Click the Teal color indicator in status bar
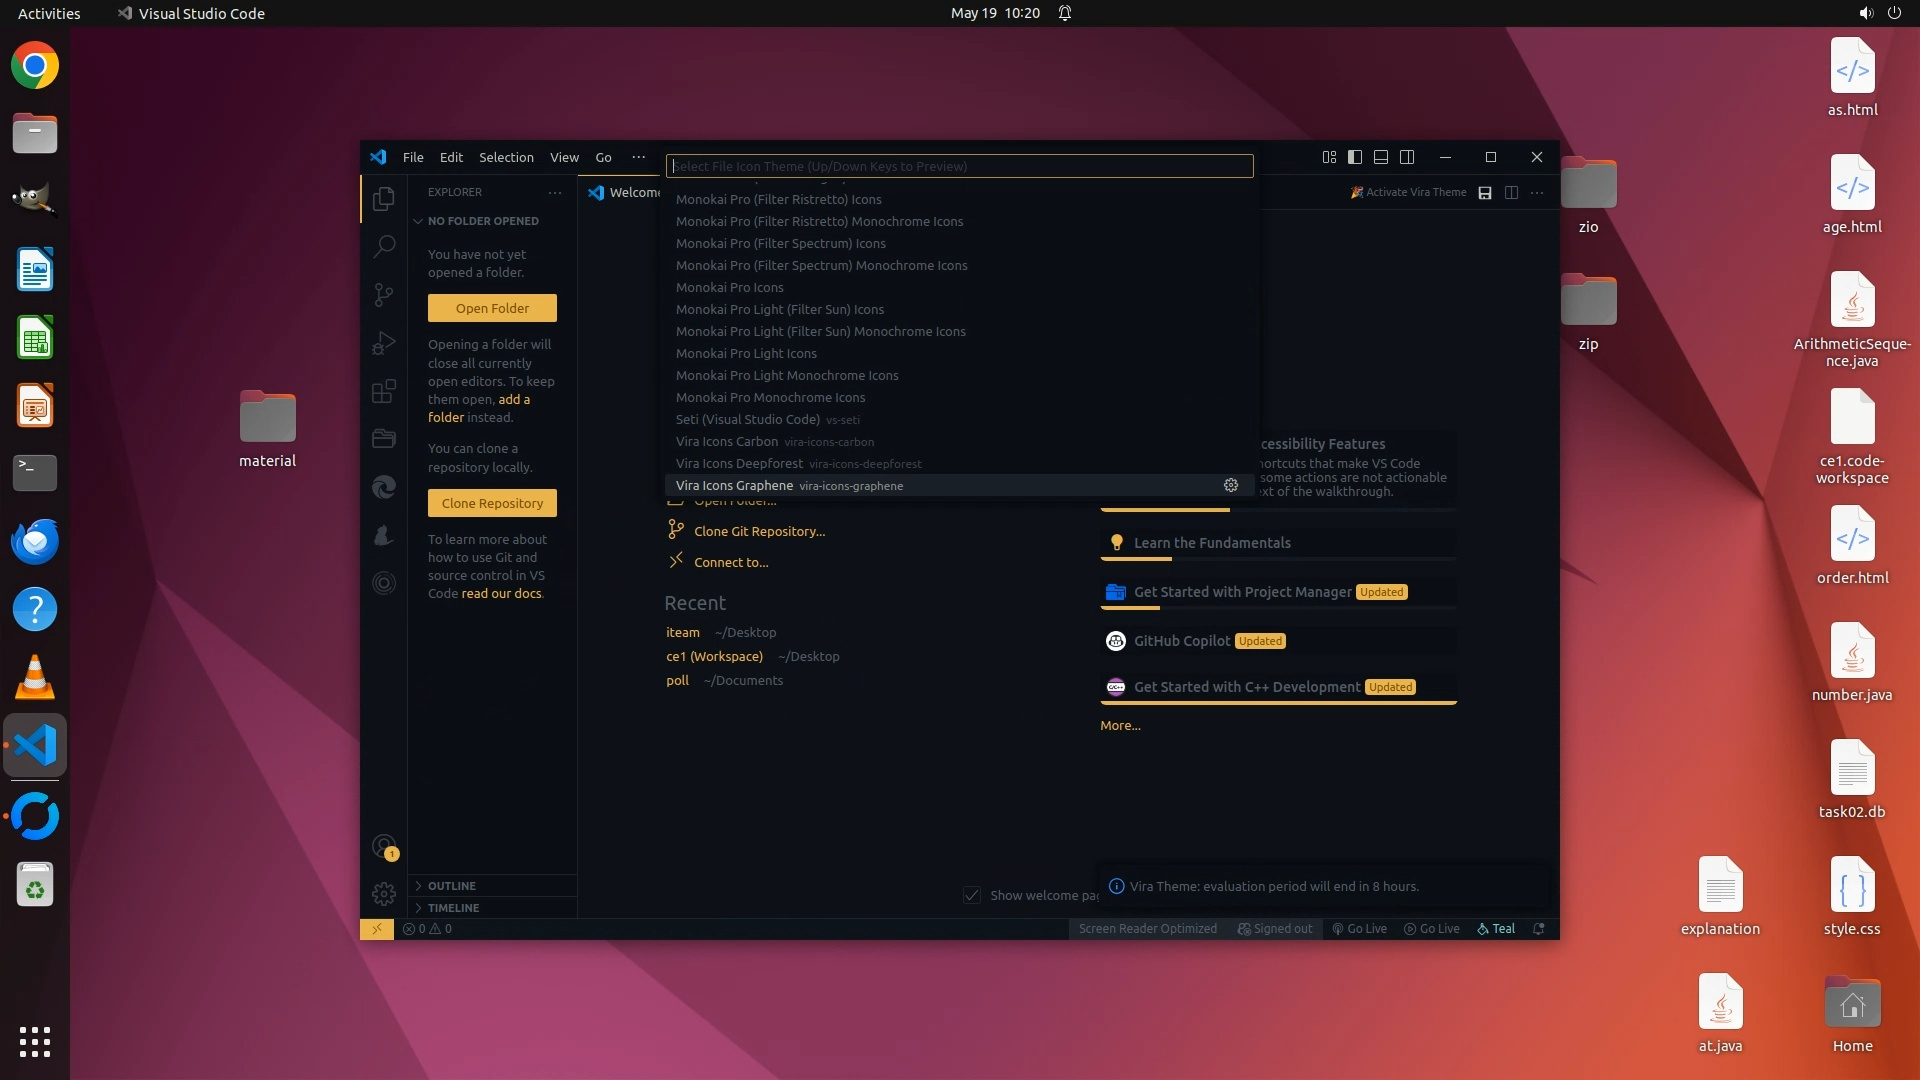 1496,928
